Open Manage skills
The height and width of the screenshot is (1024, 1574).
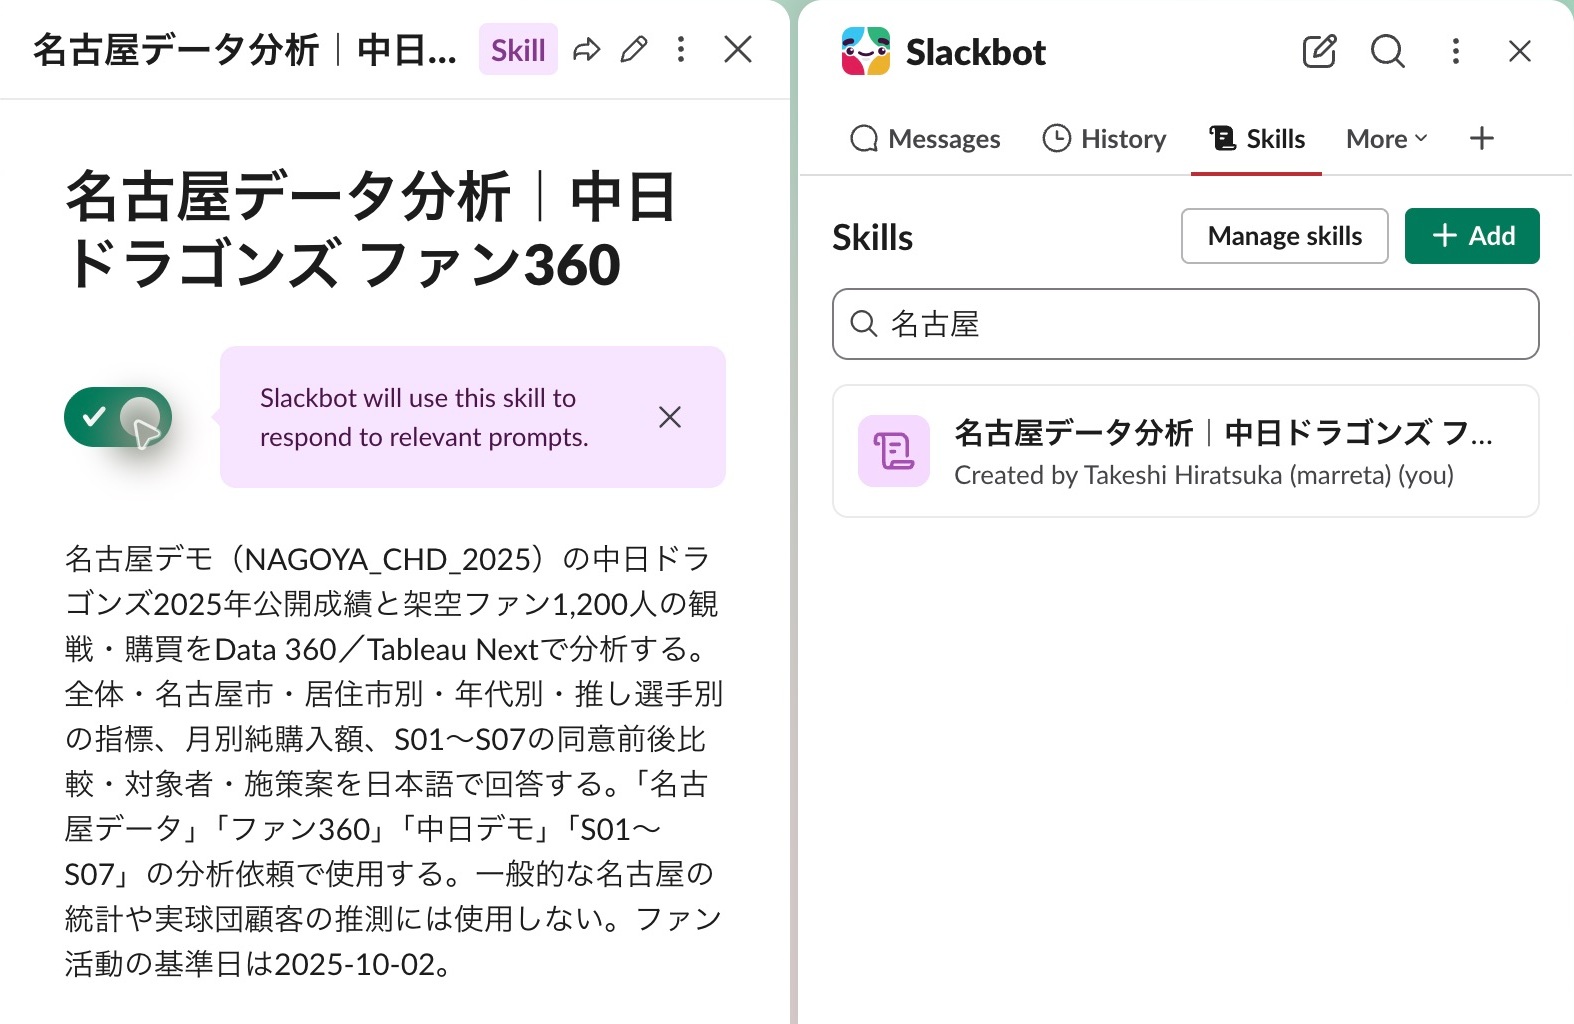[1285, 236]
